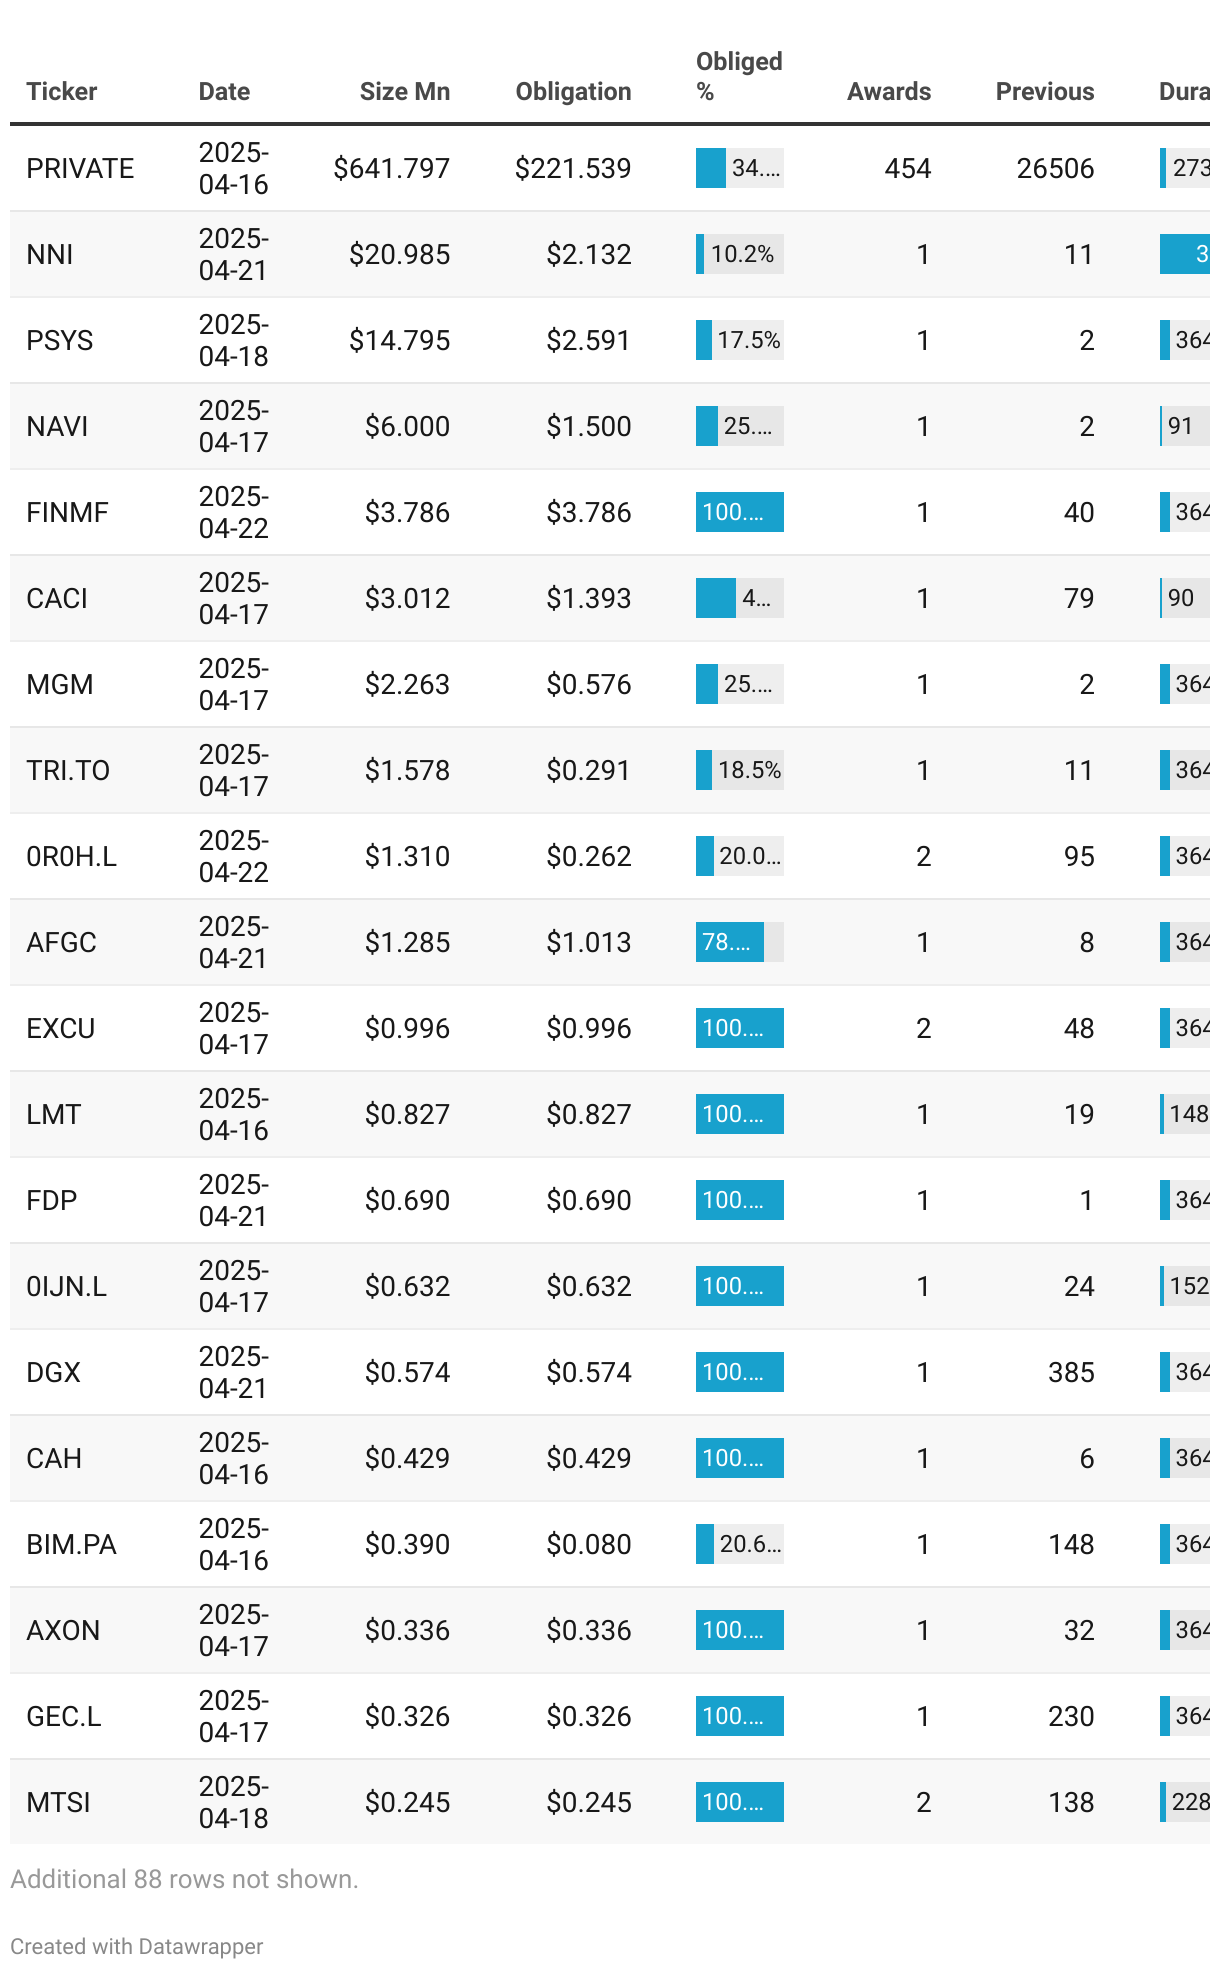The height and width of the screenshot is (1970, 1220).
Task: Click the DGX previous awards value 385
Action: tap(1071, 1372)
